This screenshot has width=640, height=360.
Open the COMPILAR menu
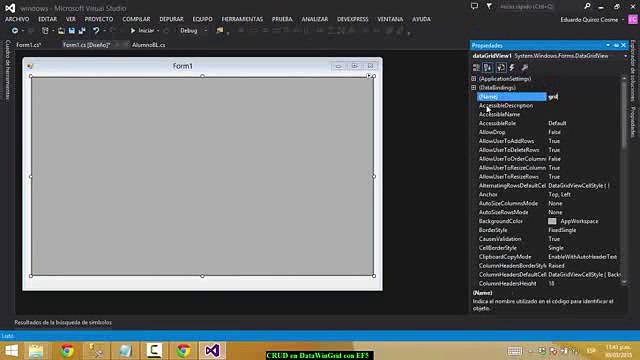[136, 19]
